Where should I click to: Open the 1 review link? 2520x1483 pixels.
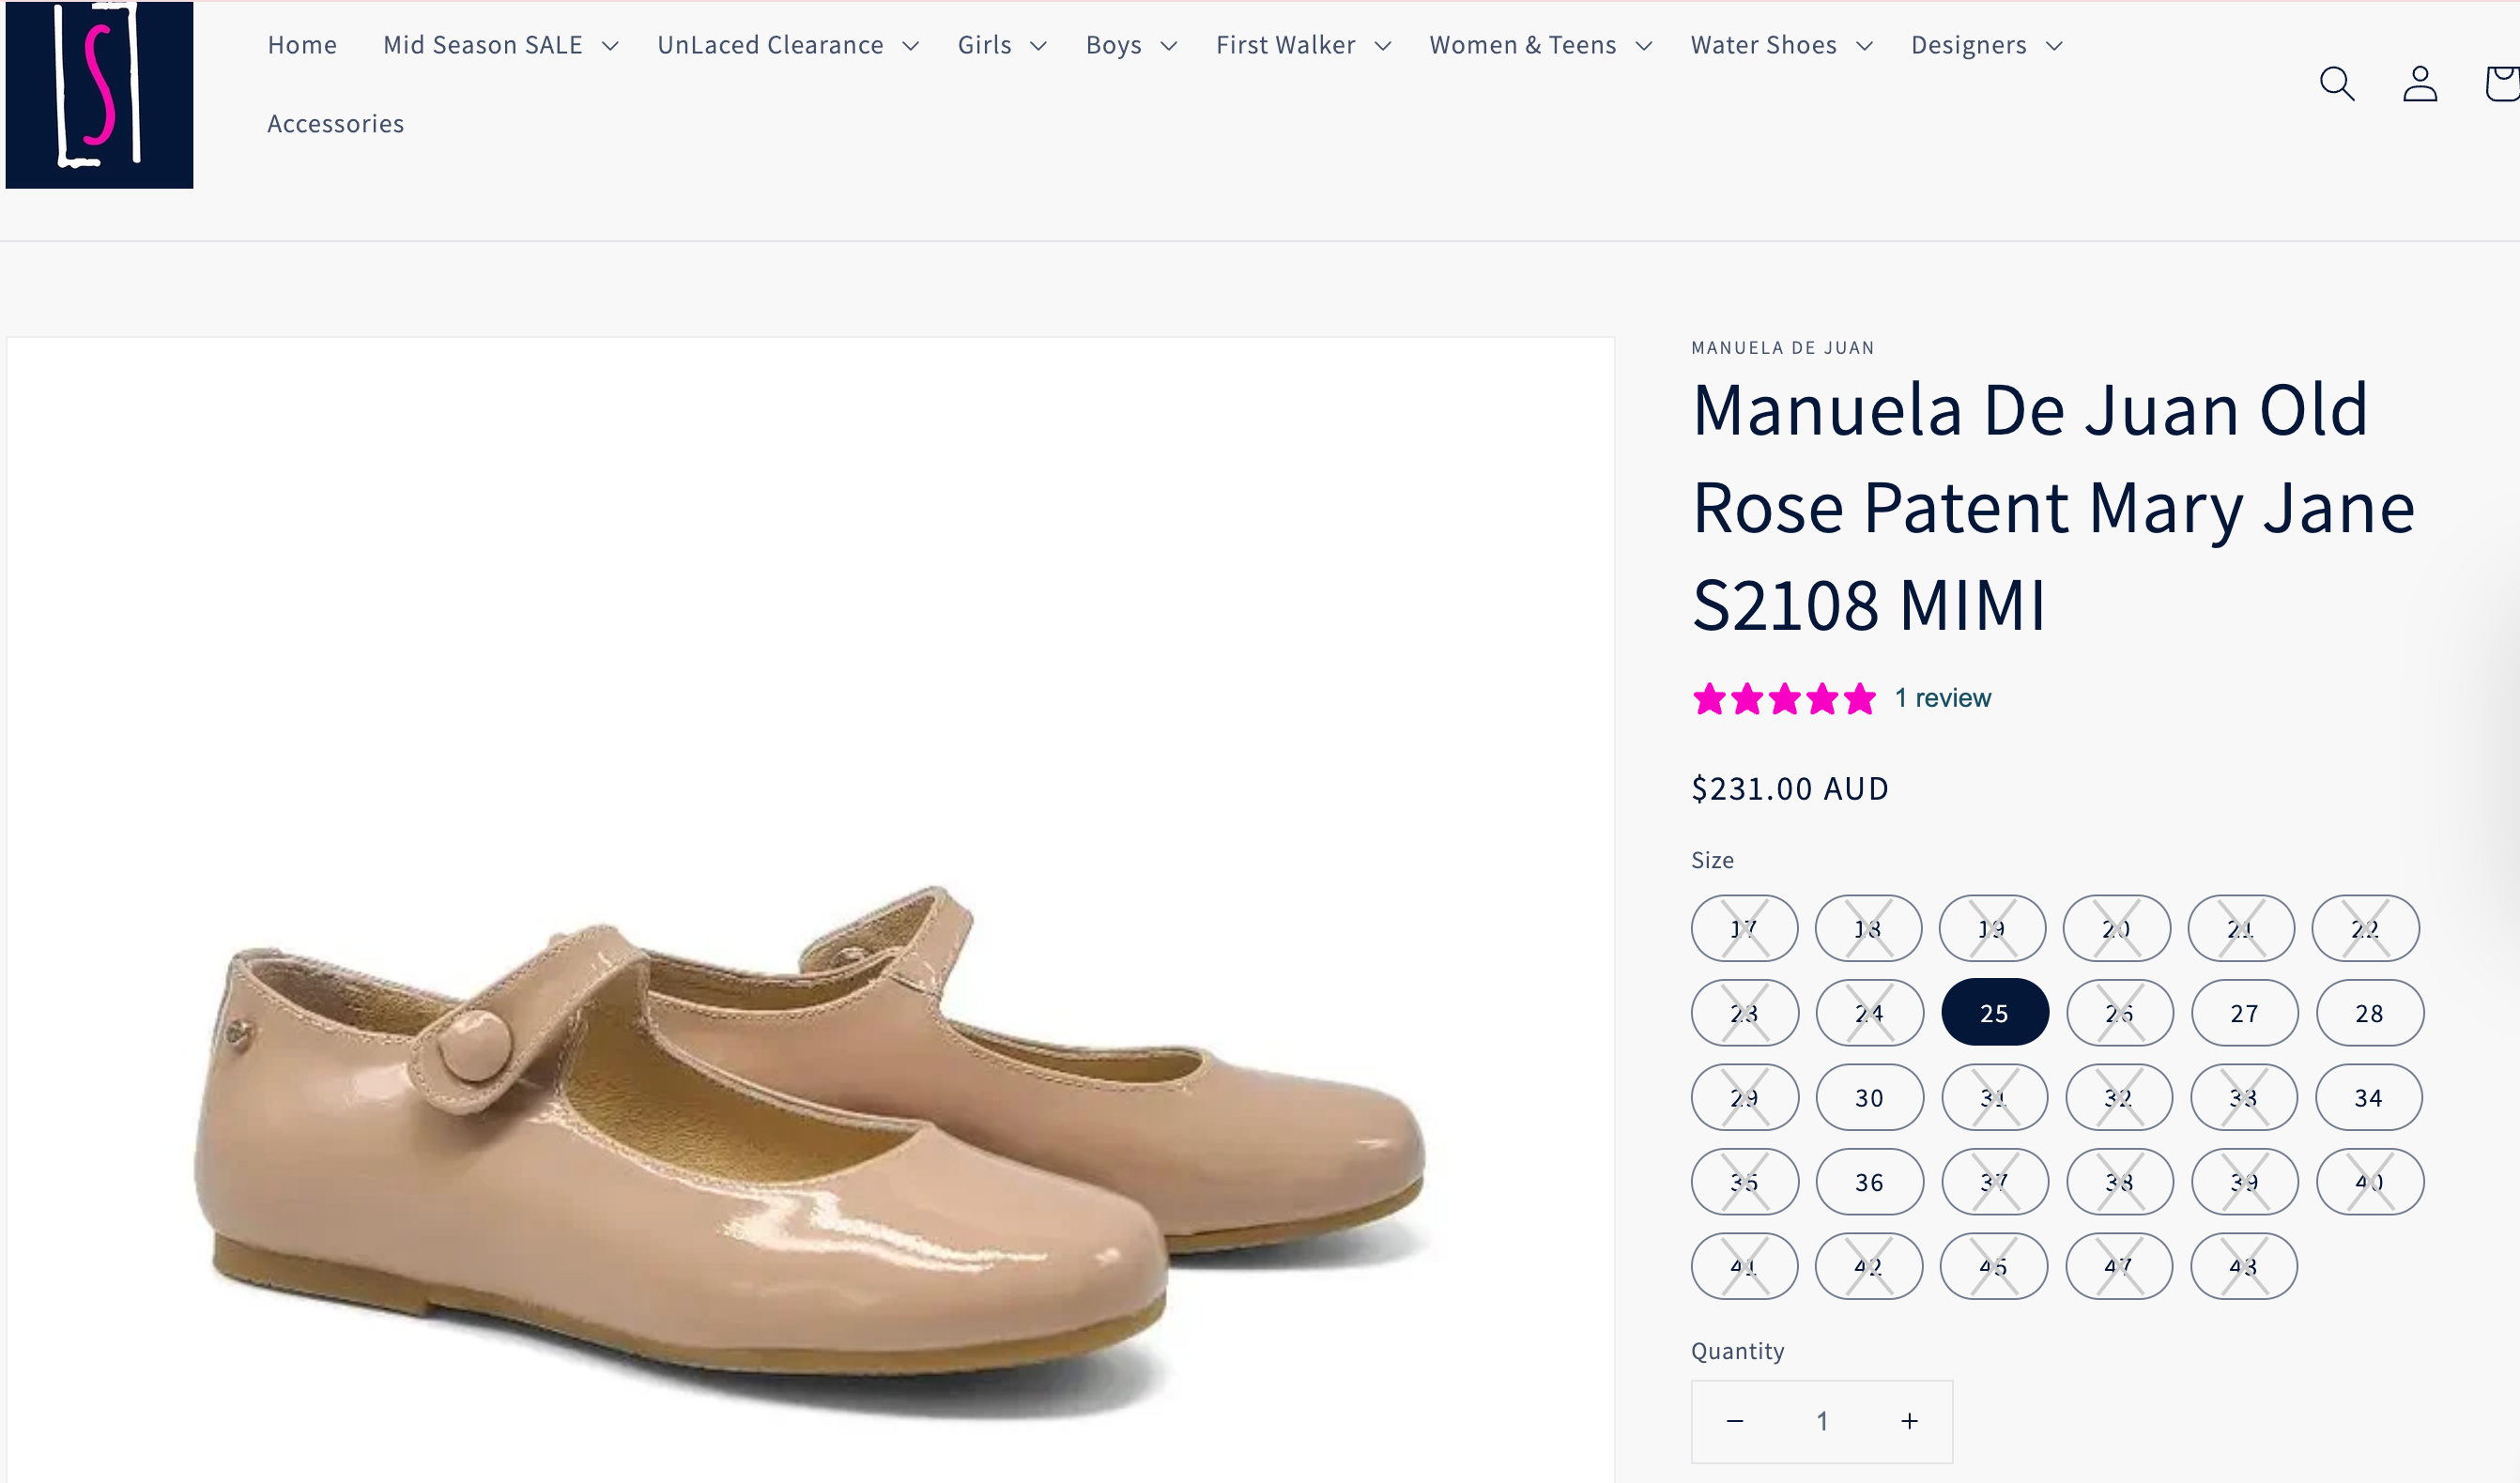[x=1942, y=698]
